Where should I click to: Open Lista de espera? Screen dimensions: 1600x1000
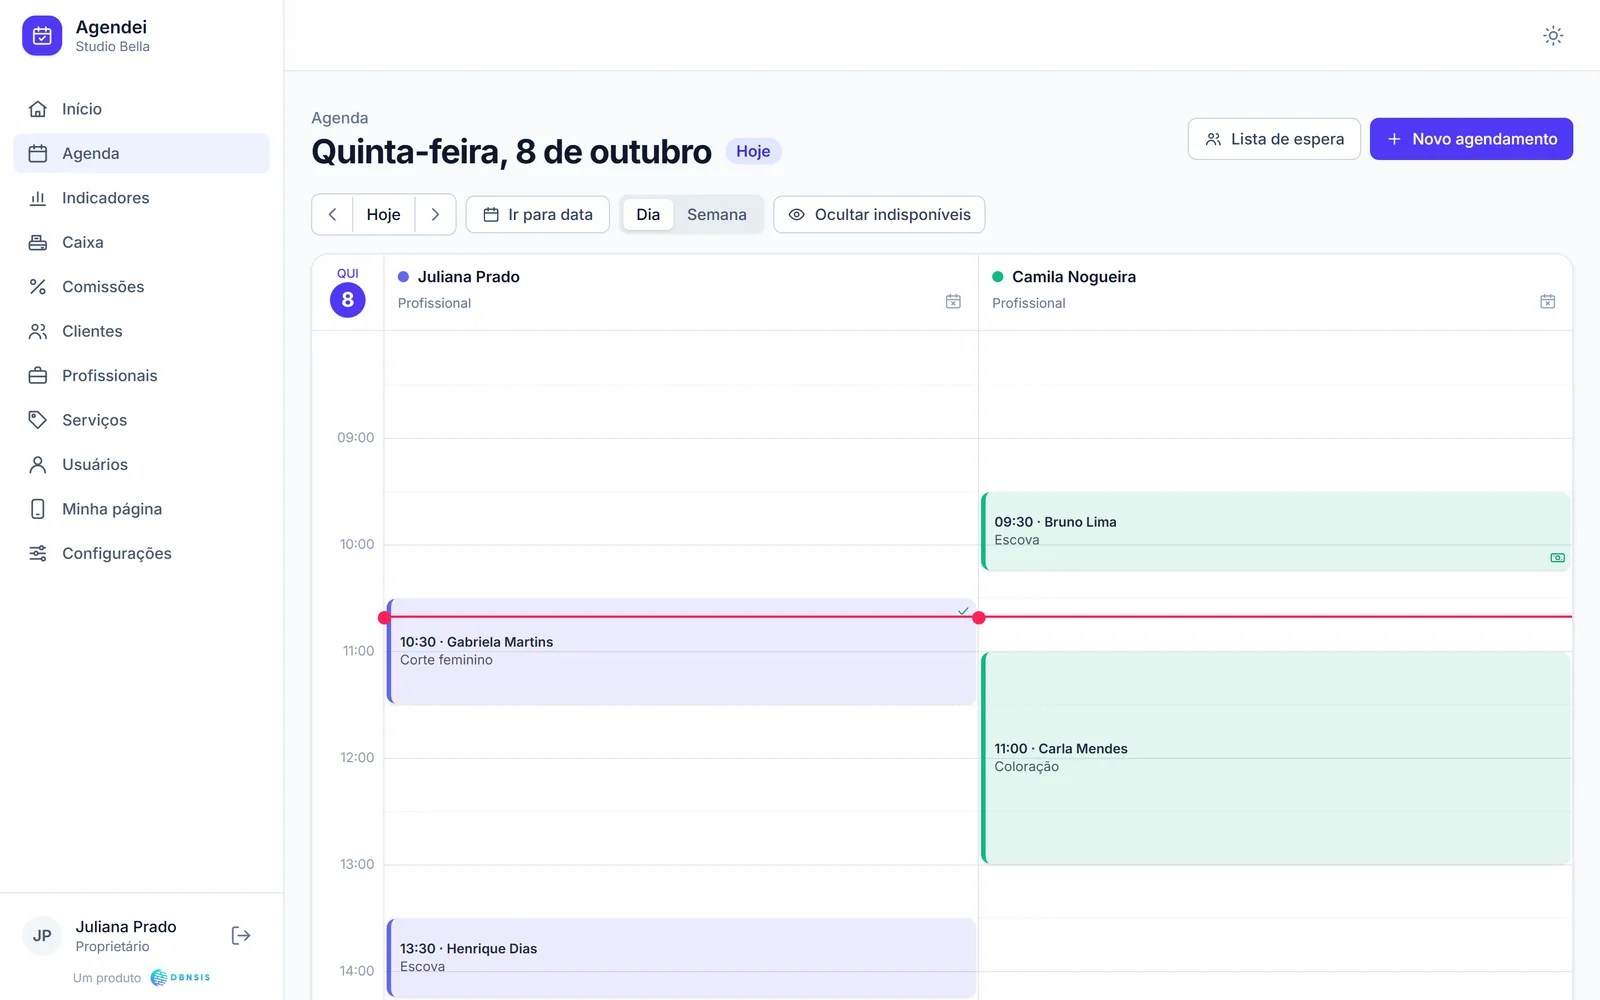pyautogui.click(x=1274, y=139)
